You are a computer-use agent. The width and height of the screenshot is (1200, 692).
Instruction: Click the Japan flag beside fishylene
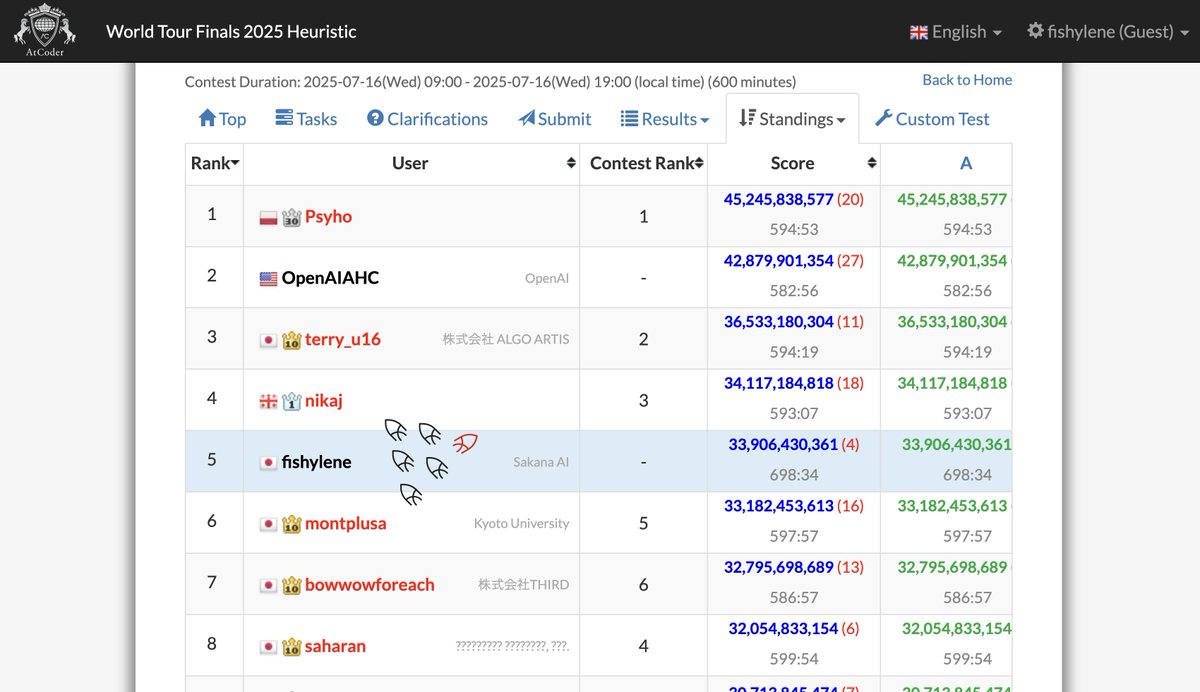(x=268, y=463)
